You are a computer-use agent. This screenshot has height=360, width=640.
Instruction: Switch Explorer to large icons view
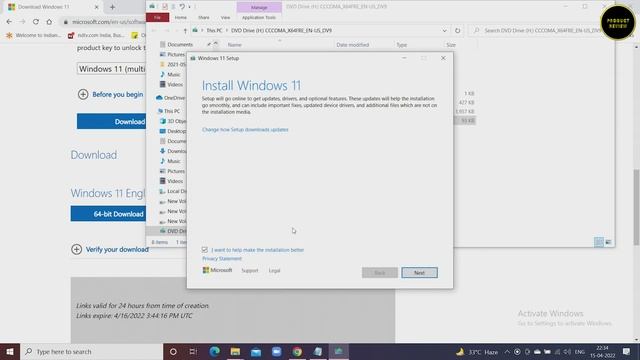click(x=608, y=242)
